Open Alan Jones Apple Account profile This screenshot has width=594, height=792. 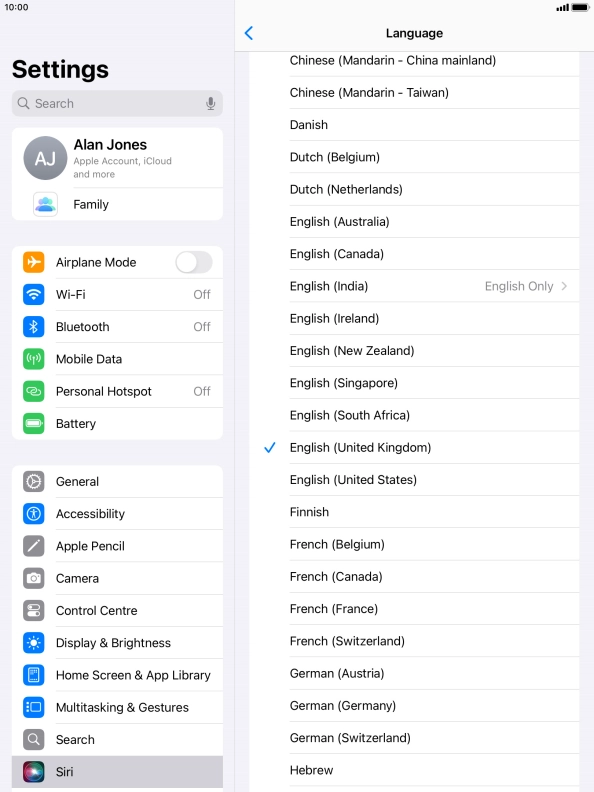pos(117,158)
